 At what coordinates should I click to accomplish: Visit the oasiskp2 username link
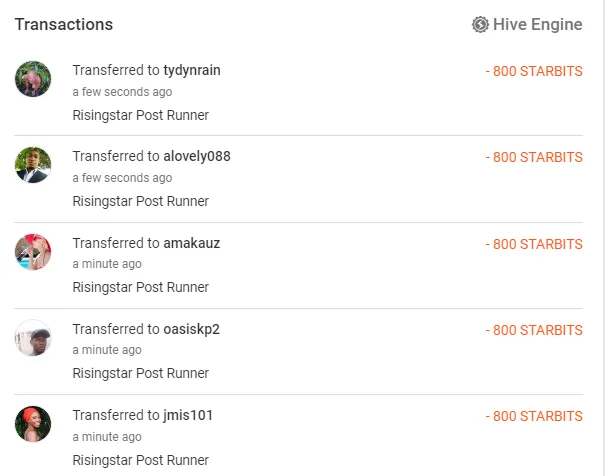point(192,329)
